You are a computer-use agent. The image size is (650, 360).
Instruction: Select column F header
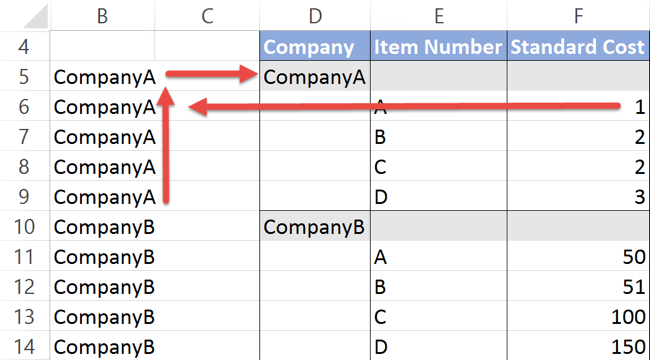click(578, 15)
